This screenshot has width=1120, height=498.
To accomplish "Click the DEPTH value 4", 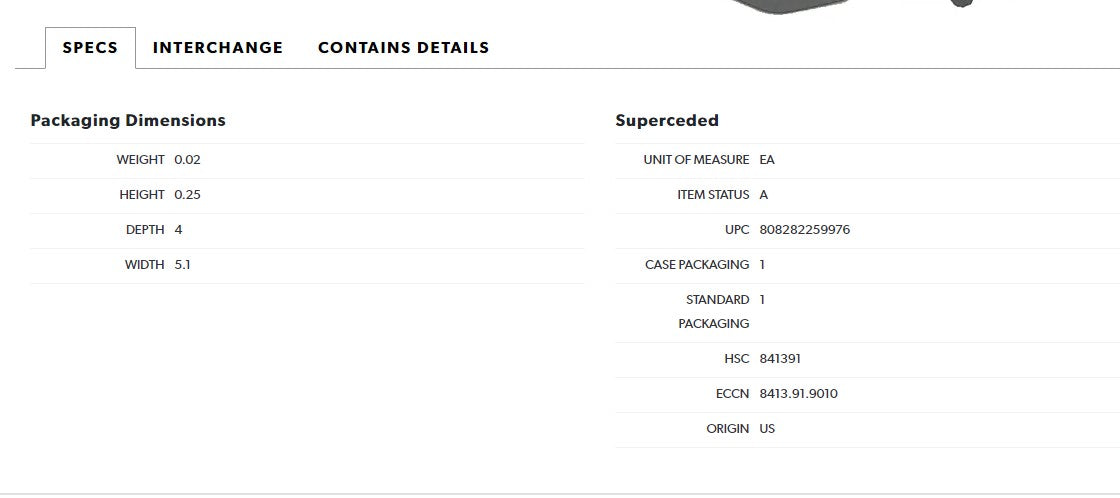I will (179, 230).
